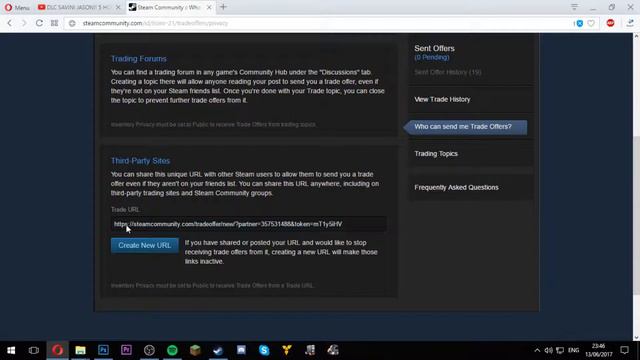Image resolution: width=640 pixels, height=360 pixels.
Task: Close the YouTube DLC tab
Action: click(118, 7)
